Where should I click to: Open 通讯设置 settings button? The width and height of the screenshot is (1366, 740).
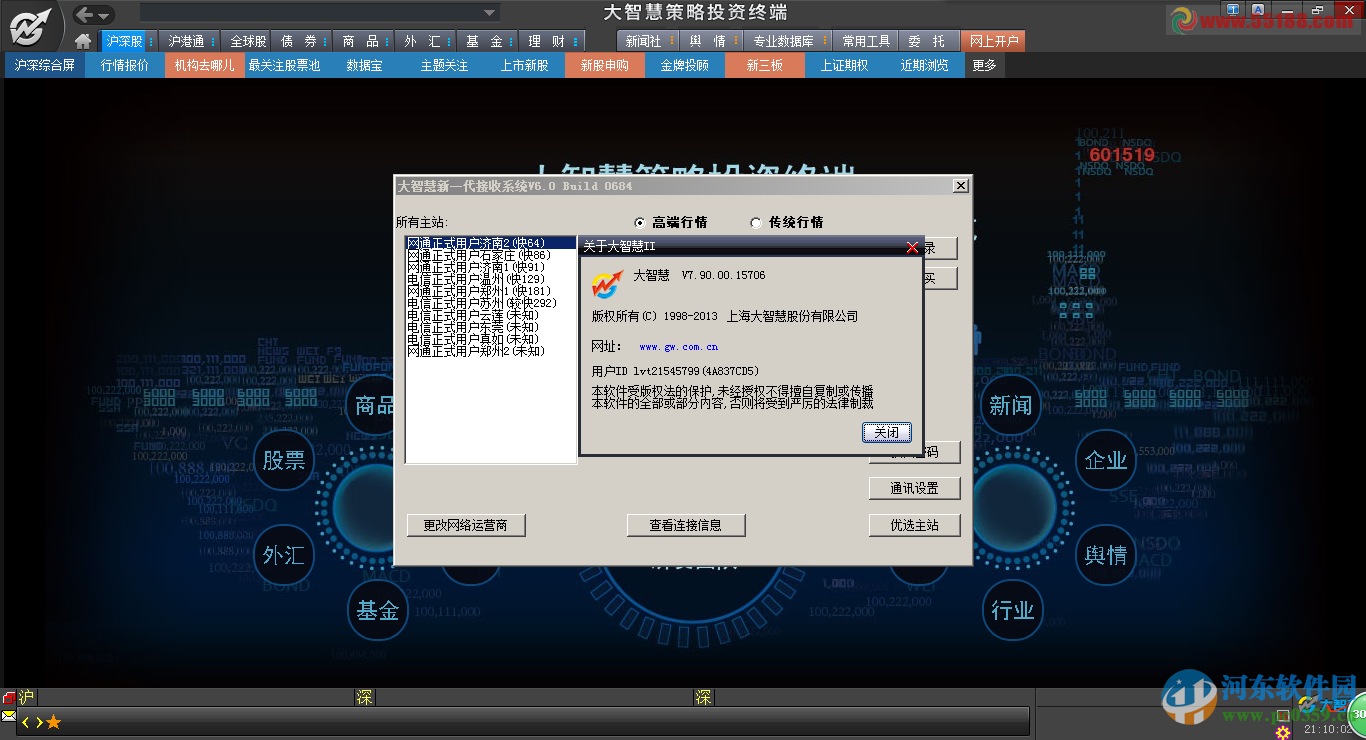click(x=915, y=489)
